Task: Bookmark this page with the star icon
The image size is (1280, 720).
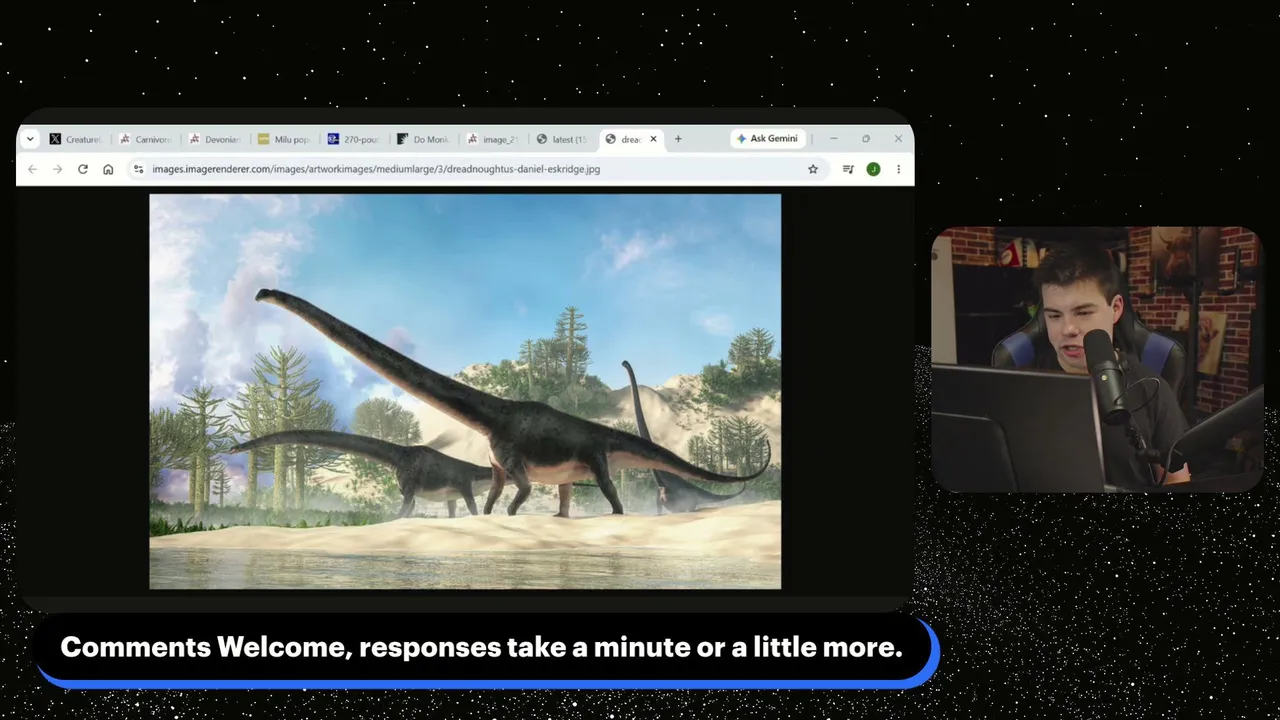Action: pyautogui.click(x=813, y=169)
